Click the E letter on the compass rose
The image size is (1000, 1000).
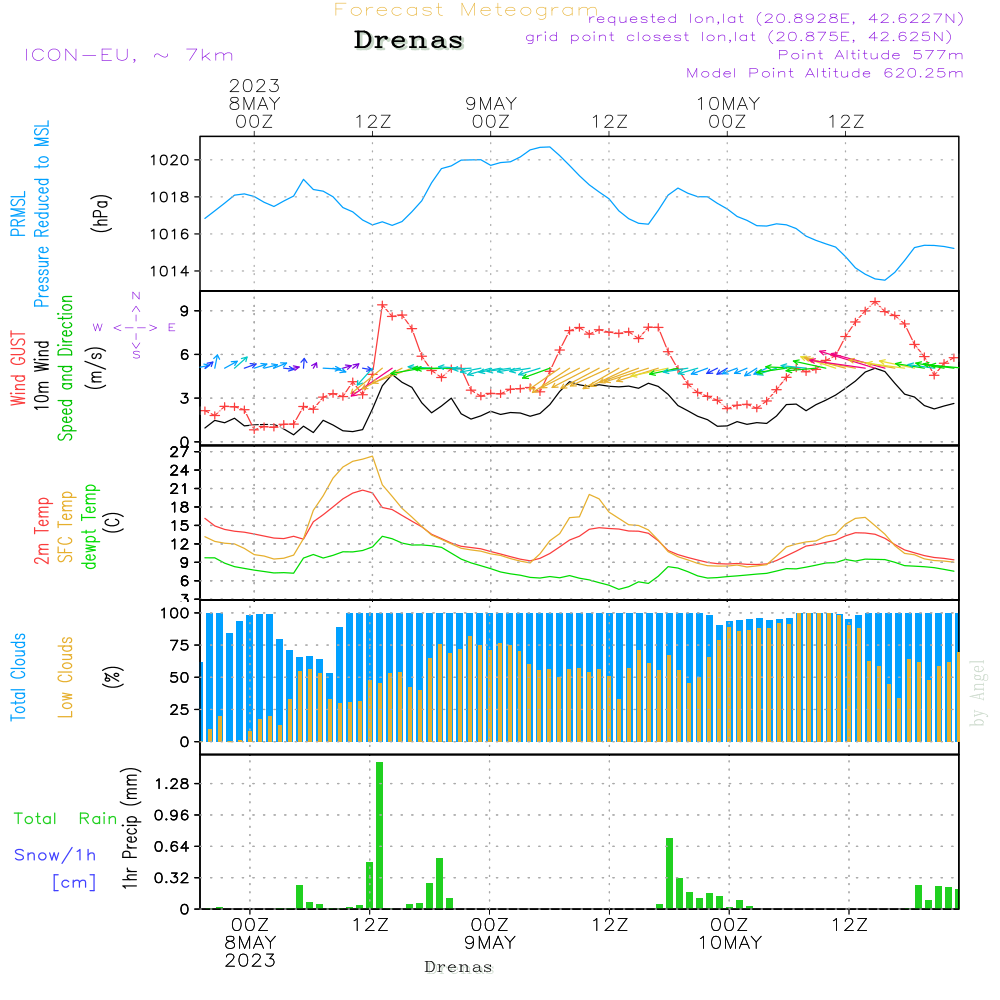(x=172, y=327)
